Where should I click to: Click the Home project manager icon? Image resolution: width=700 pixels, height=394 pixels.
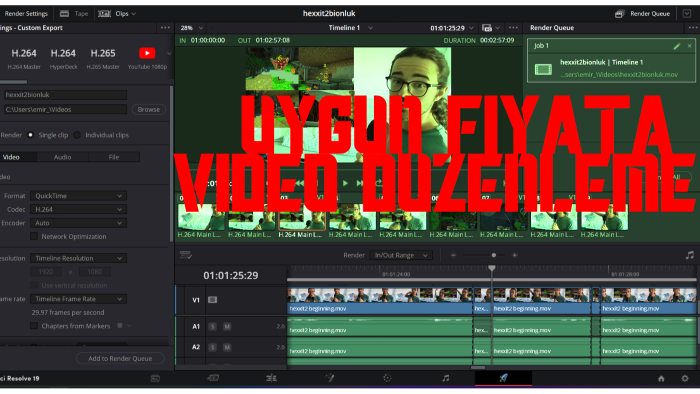point(661,378)
